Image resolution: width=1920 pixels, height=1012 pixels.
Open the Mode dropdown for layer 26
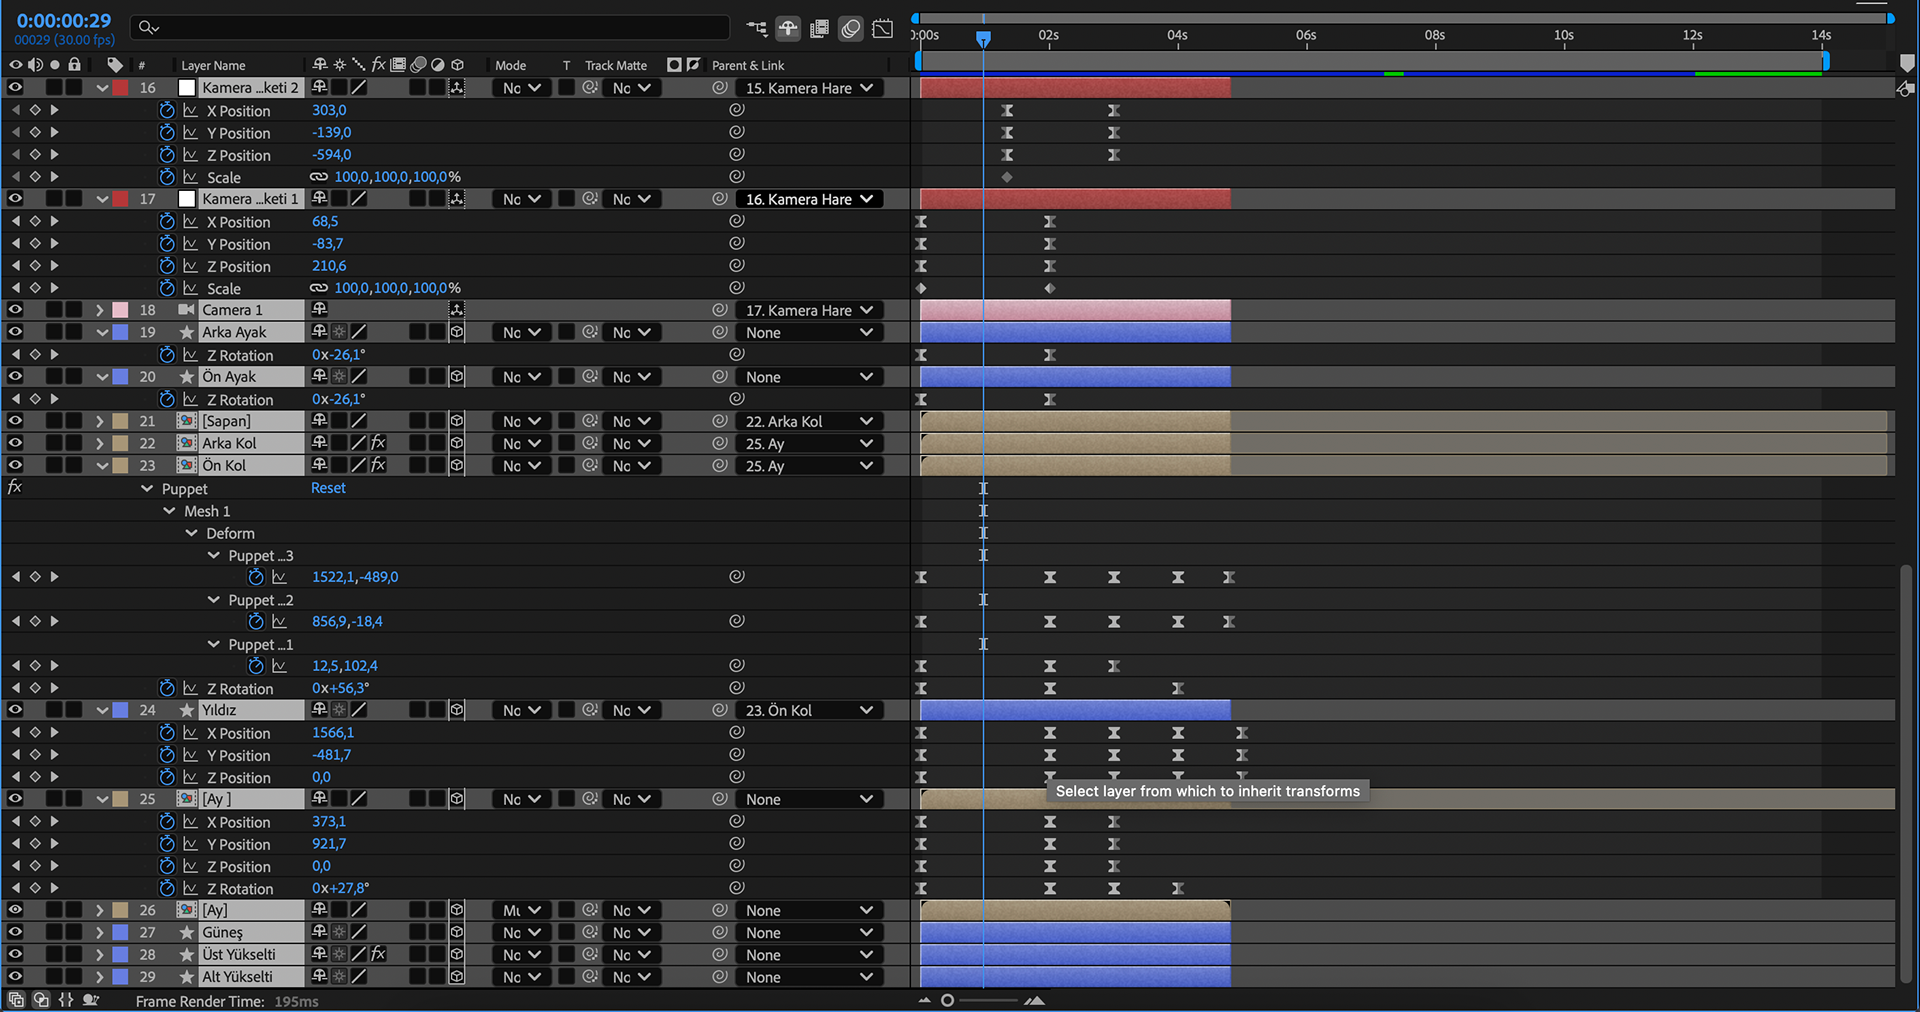pyautogui.click(x=521, y=910)
